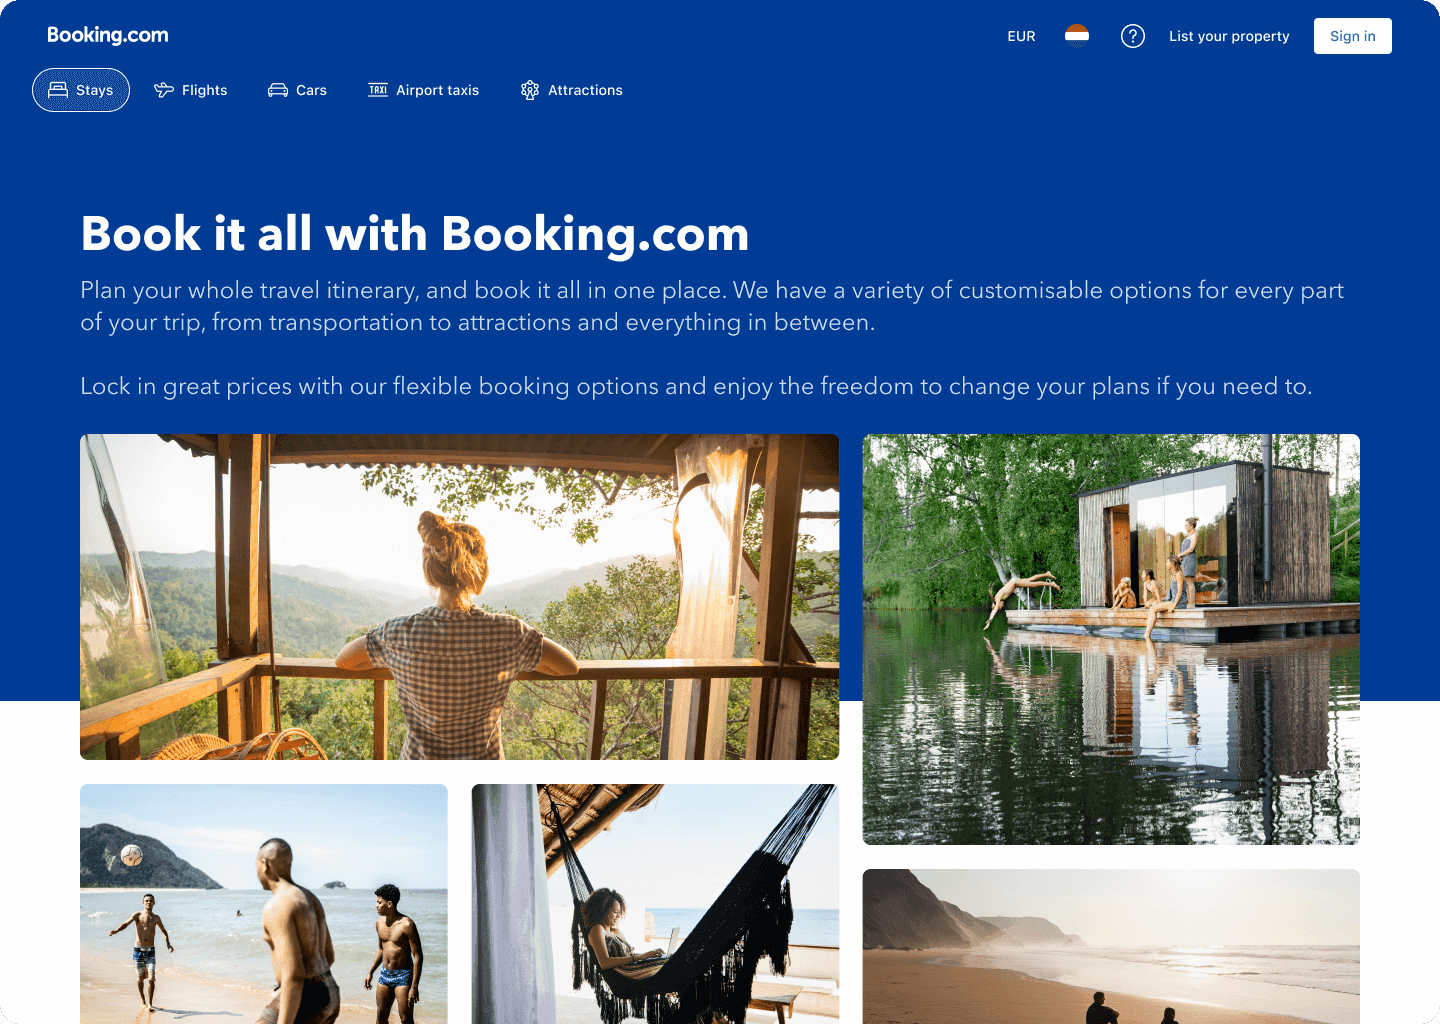Select the Stays tab
Viewport: 1440px width, 1024px height.
pos(81,90)
